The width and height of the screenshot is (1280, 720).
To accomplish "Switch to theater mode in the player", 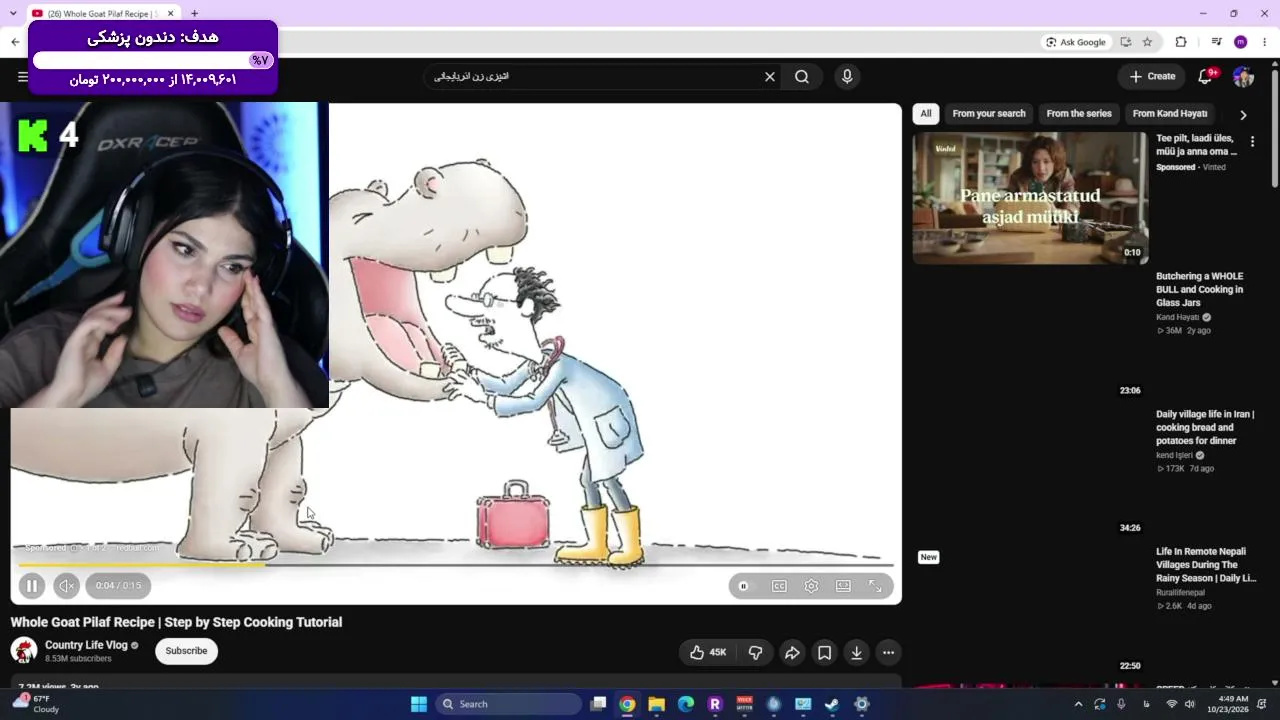I will click(x=843, y=586).
